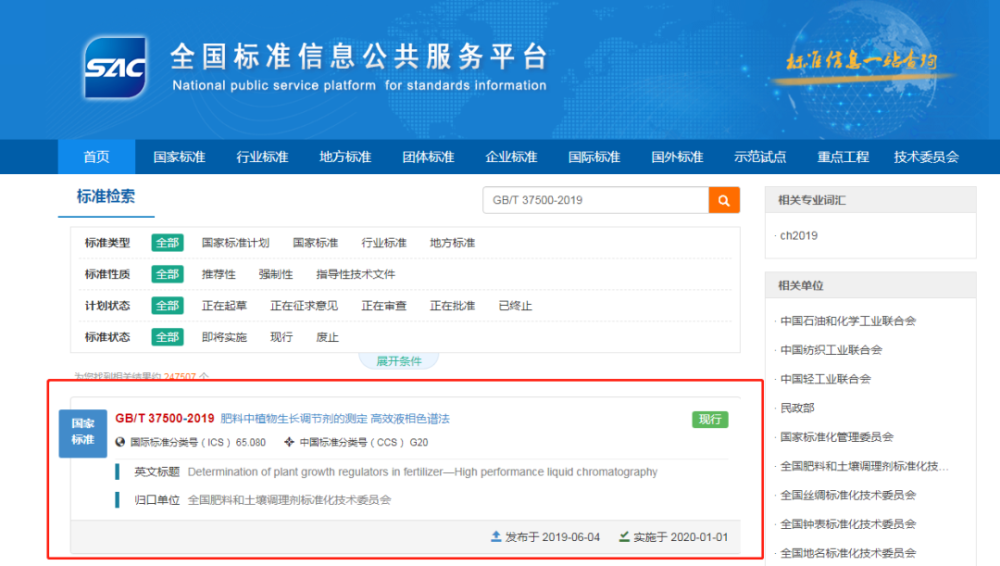
Task: Filter plan status 已终止
Action: pos(515,305)
